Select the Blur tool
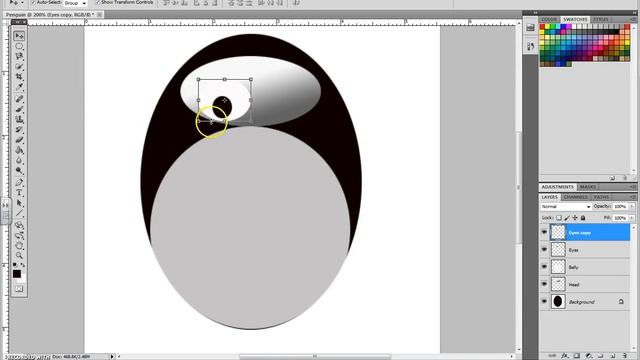The width and height of the screenshot is (640, 360). [19, 160]
